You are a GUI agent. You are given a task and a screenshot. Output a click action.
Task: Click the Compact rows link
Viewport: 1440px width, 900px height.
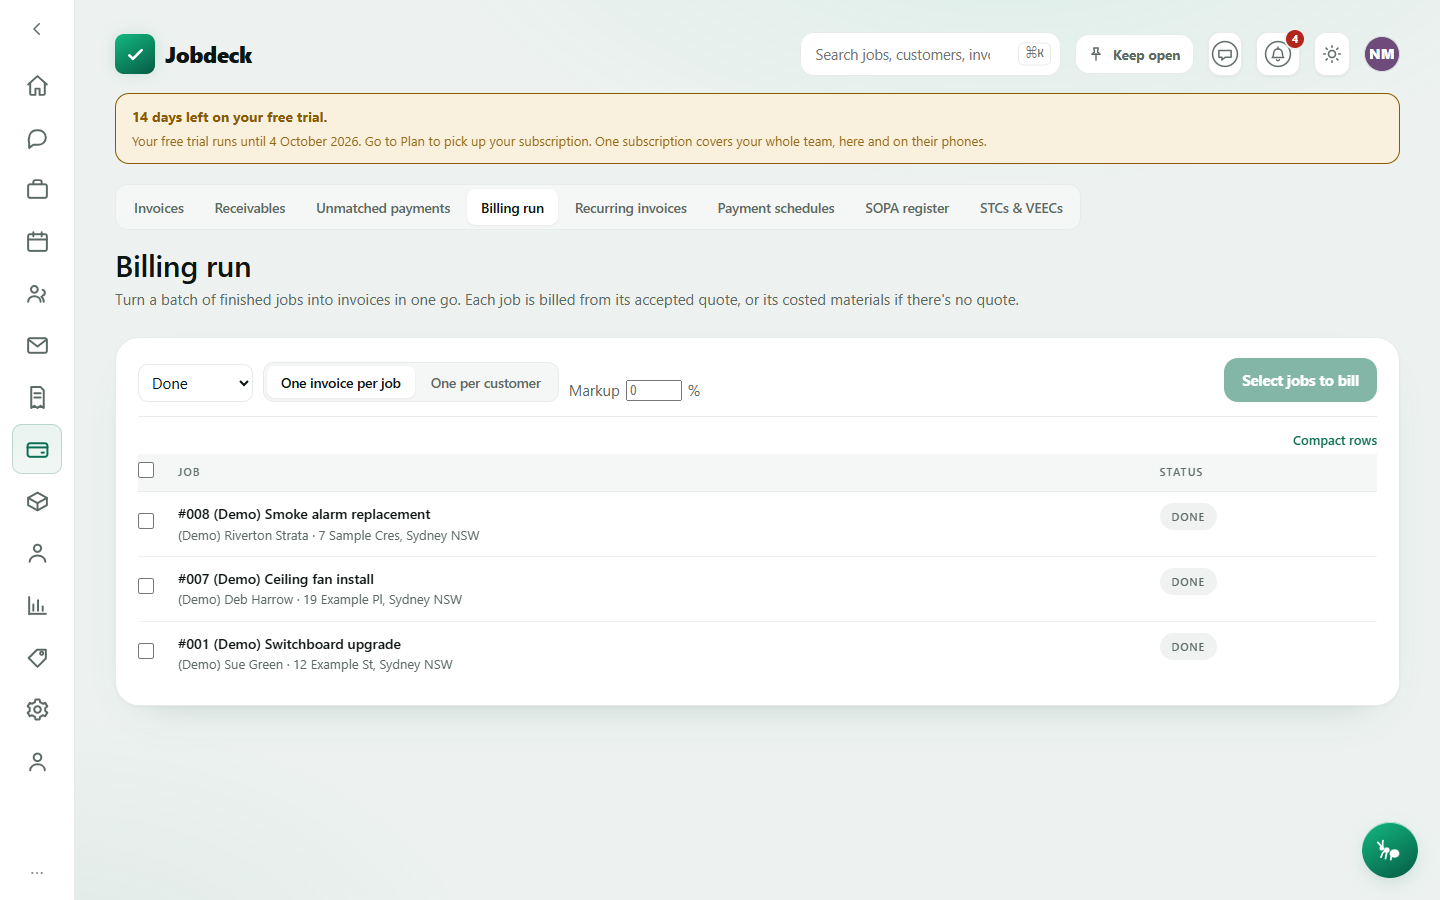tap(1335, 440)
